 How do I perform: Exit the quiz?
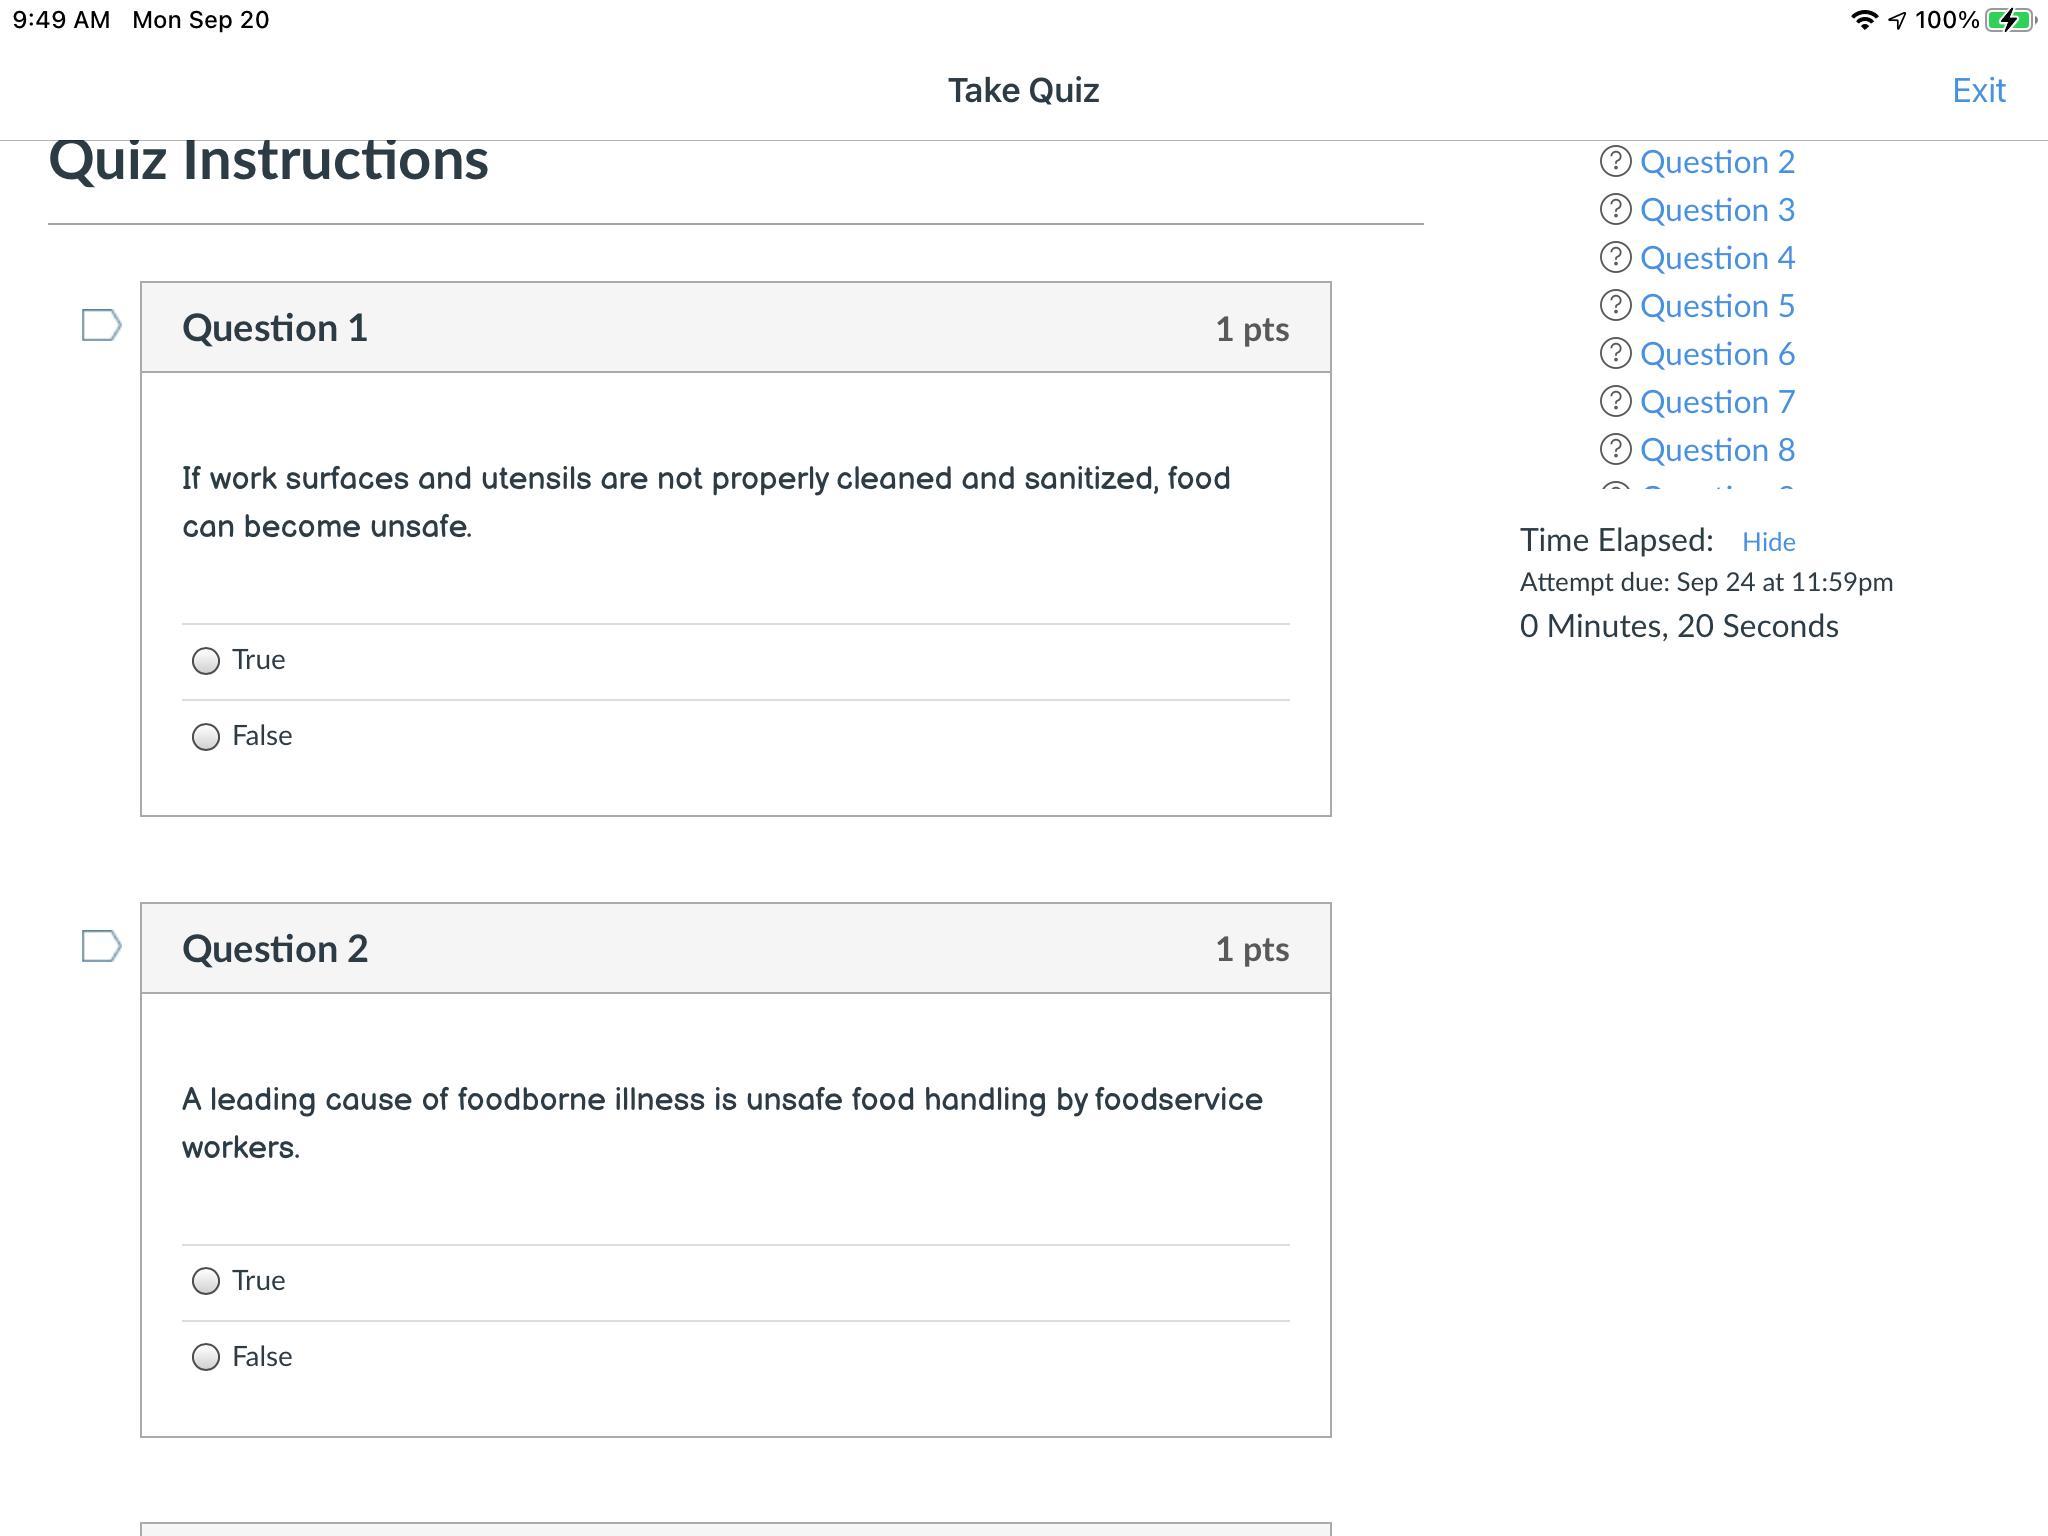click(x=1978, y=91)
